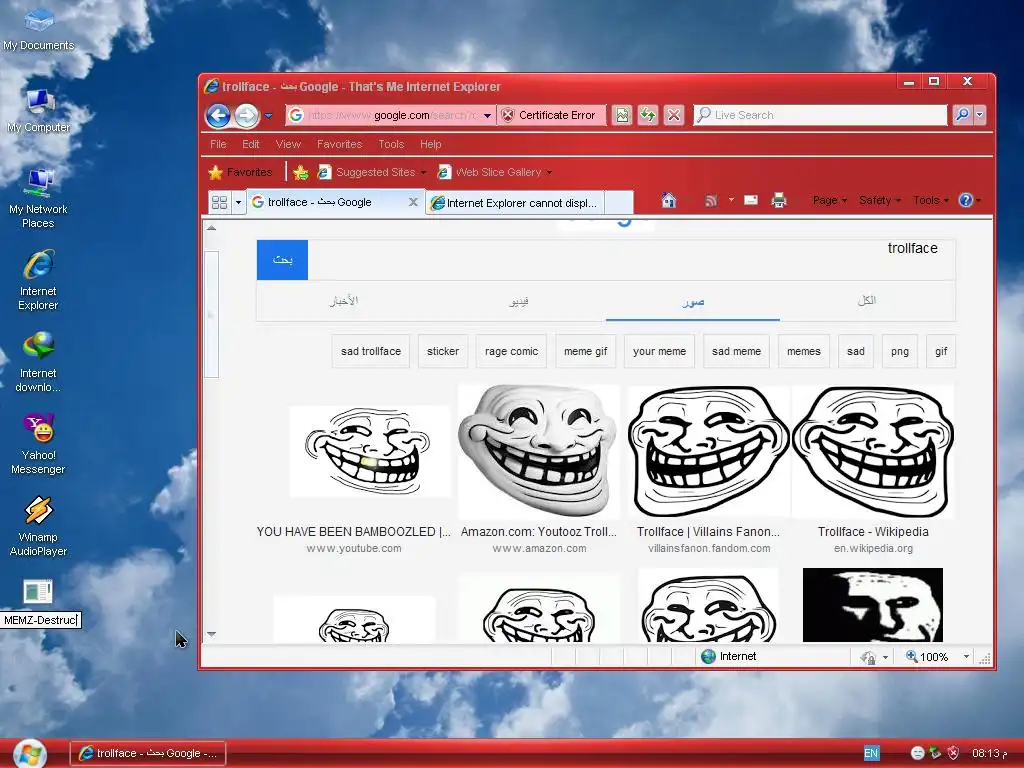This screenshot has width=1024, height=768.
Task: Click Trollface Villains Fanon result title
Action: coord(709,532)
